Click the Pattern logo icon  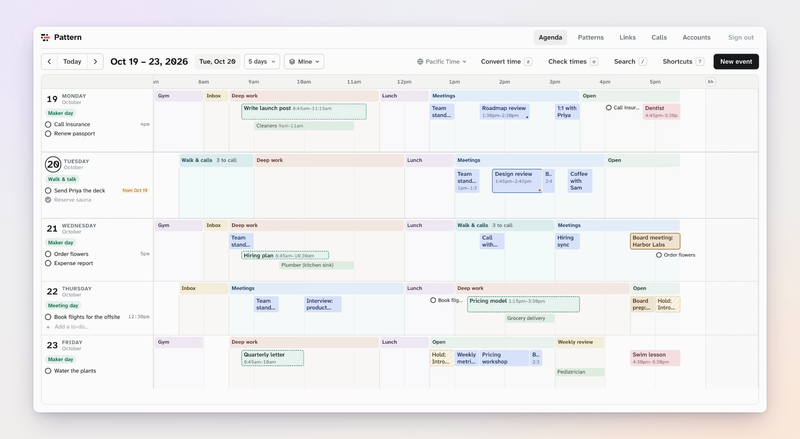click(45, 37)
